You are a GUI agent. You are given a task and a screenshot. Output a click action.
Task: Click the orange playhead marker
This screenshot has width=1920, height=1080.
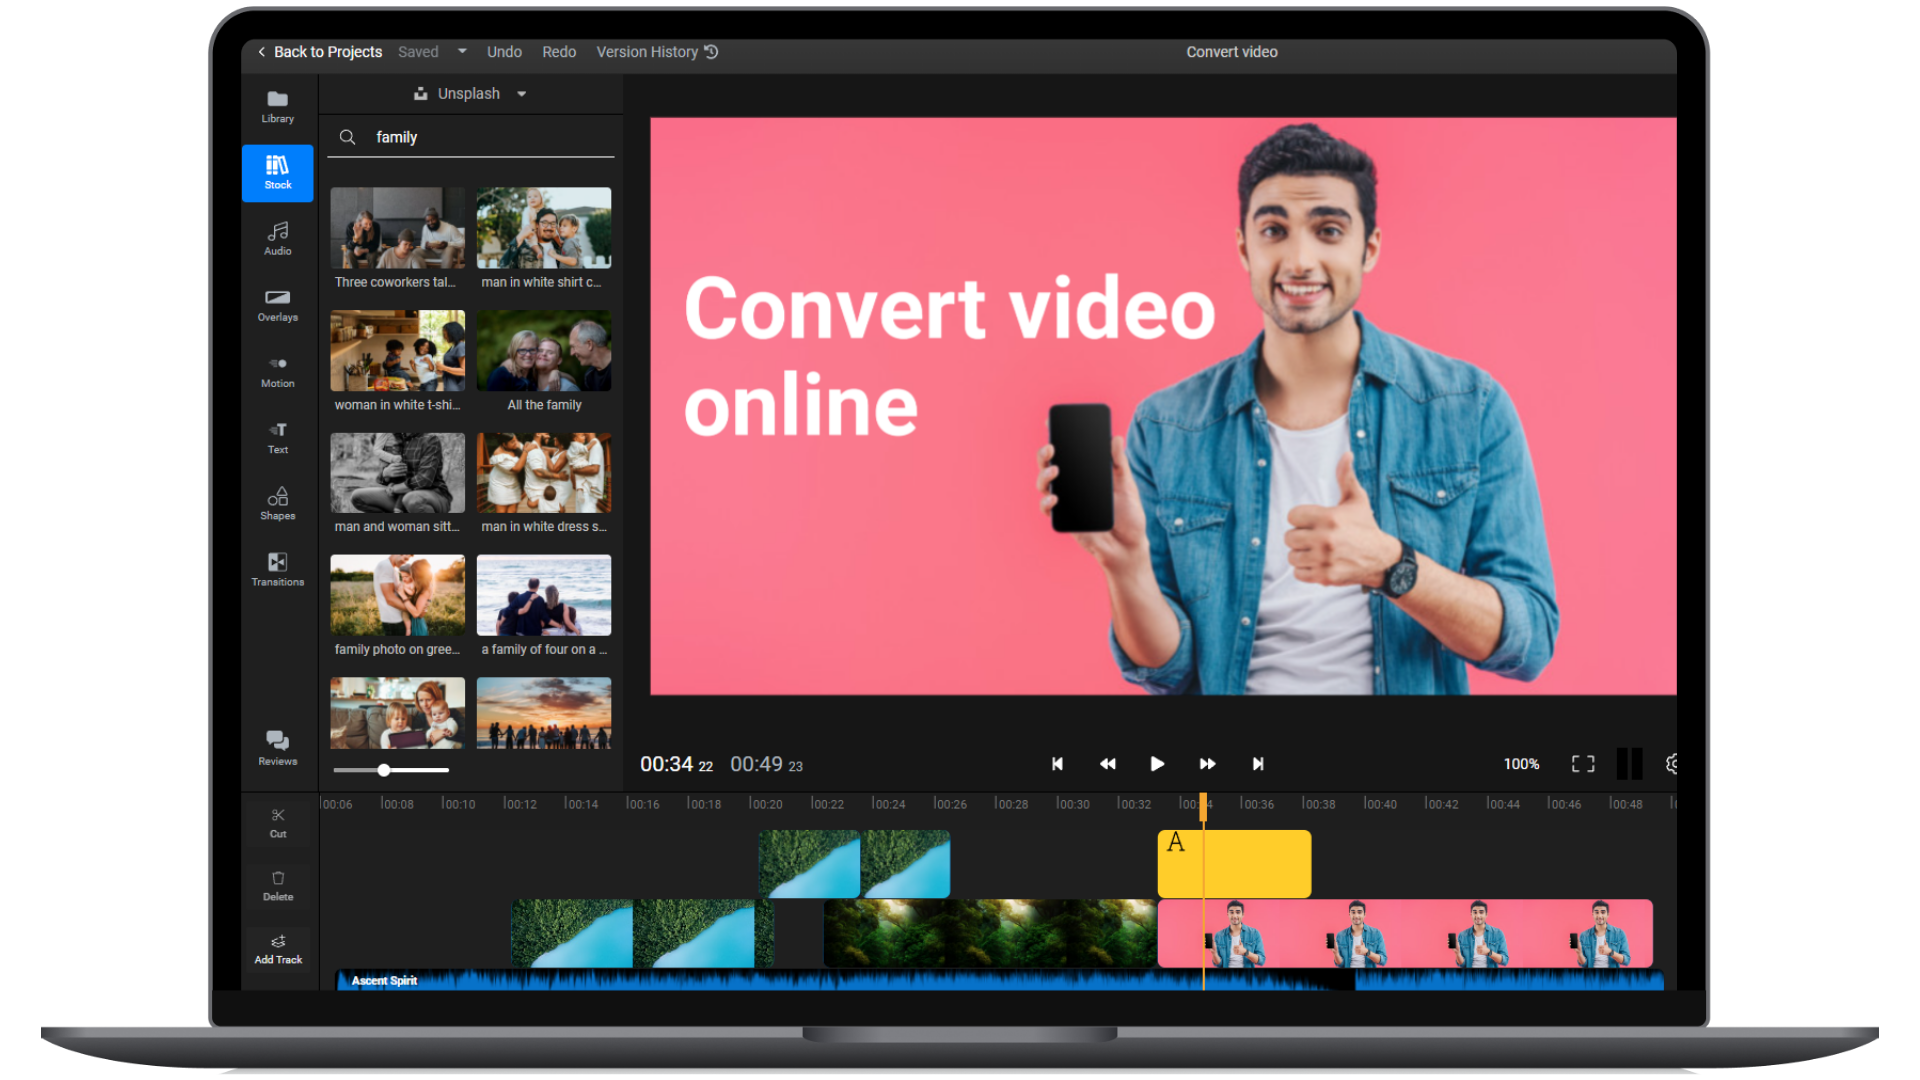point(1203,806)
